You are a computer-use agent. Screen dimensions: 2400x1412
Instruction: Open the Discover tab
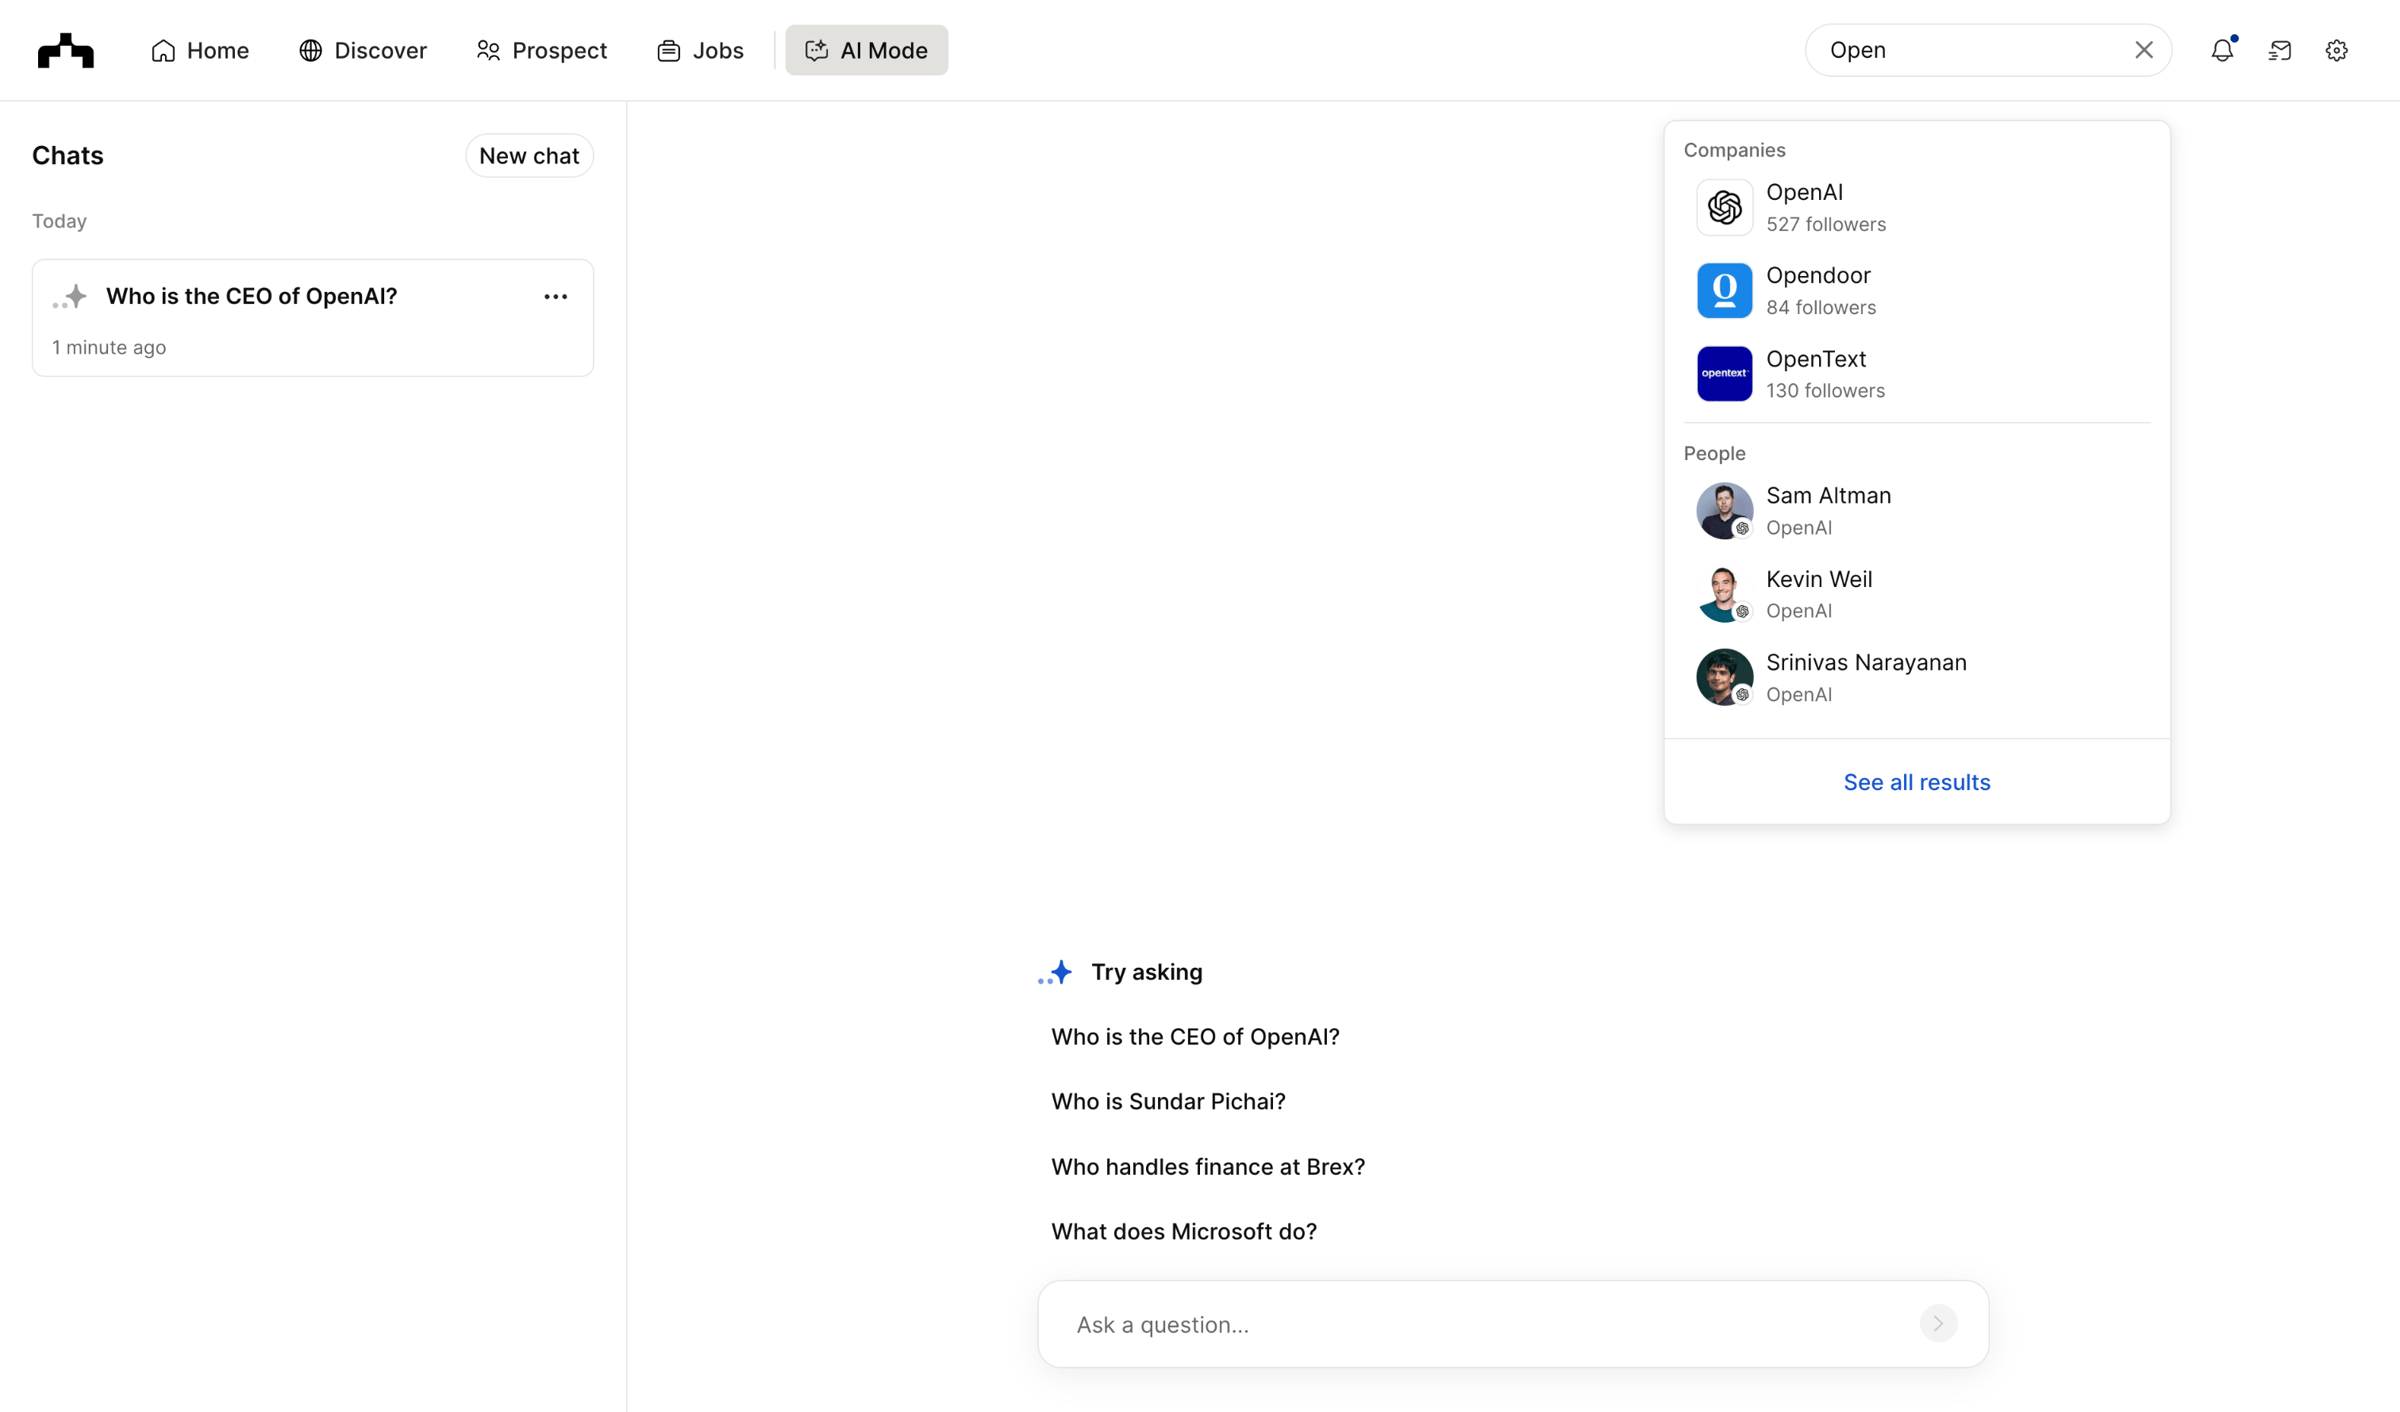(363, 50)
